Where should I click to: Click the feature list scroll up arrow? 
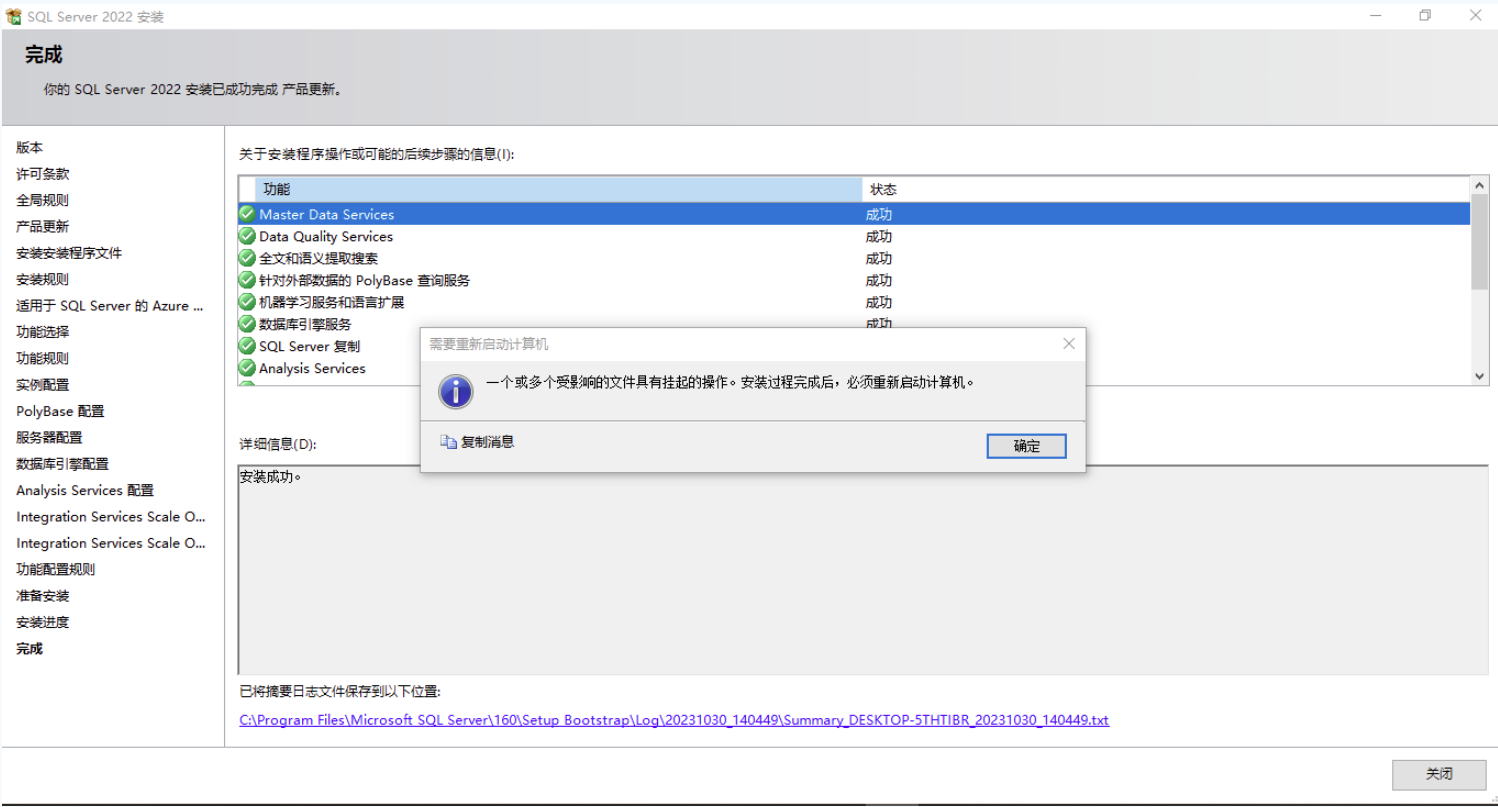(x=1480, y=186)
